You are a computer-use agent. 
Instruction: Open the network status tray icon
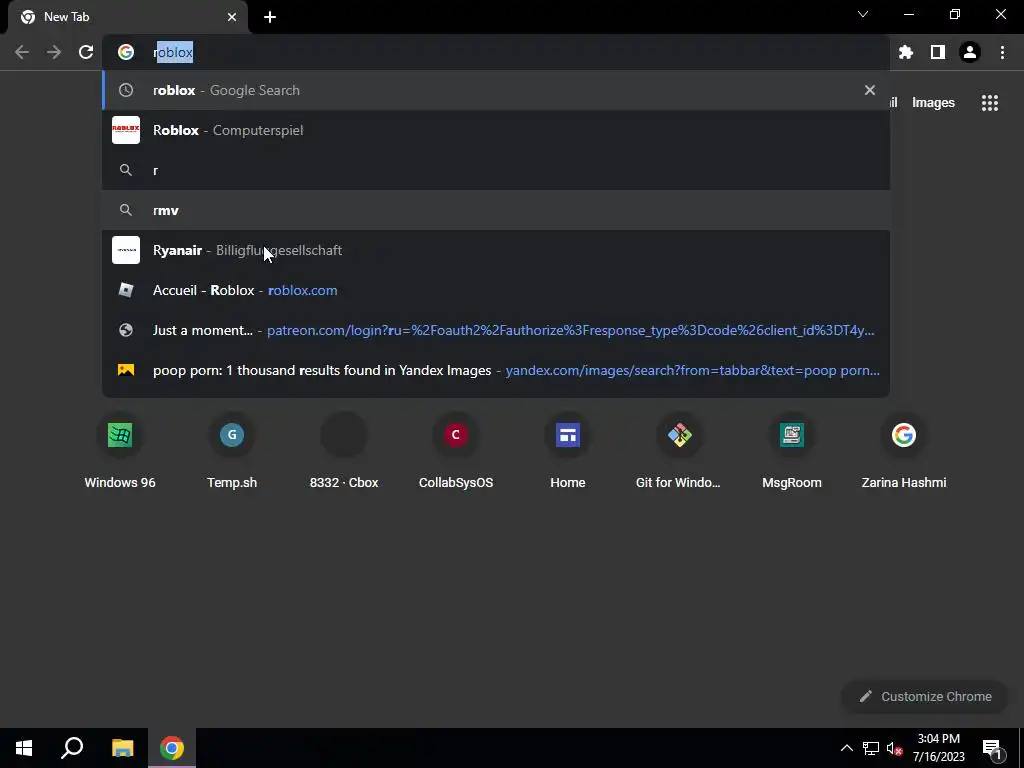coord(871,748)
